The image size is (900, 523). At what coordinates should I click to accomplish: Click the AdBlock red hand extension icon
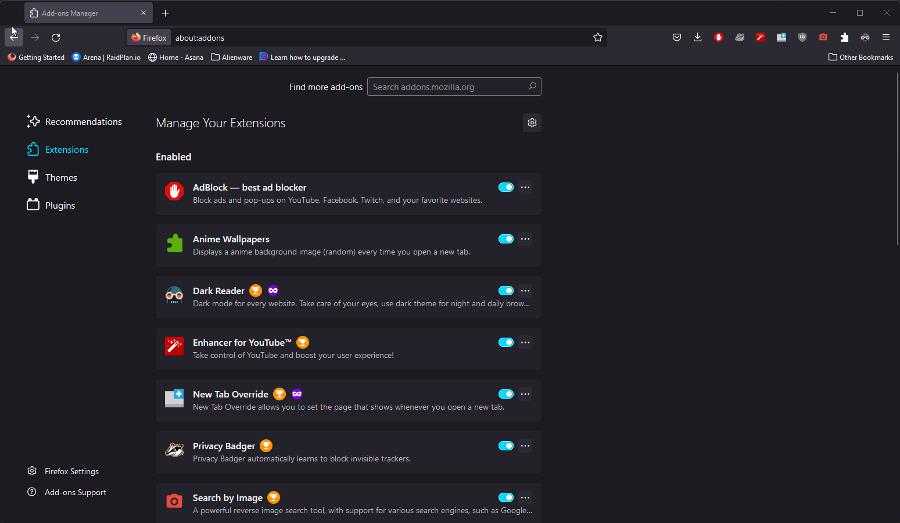tap(174, 191)
